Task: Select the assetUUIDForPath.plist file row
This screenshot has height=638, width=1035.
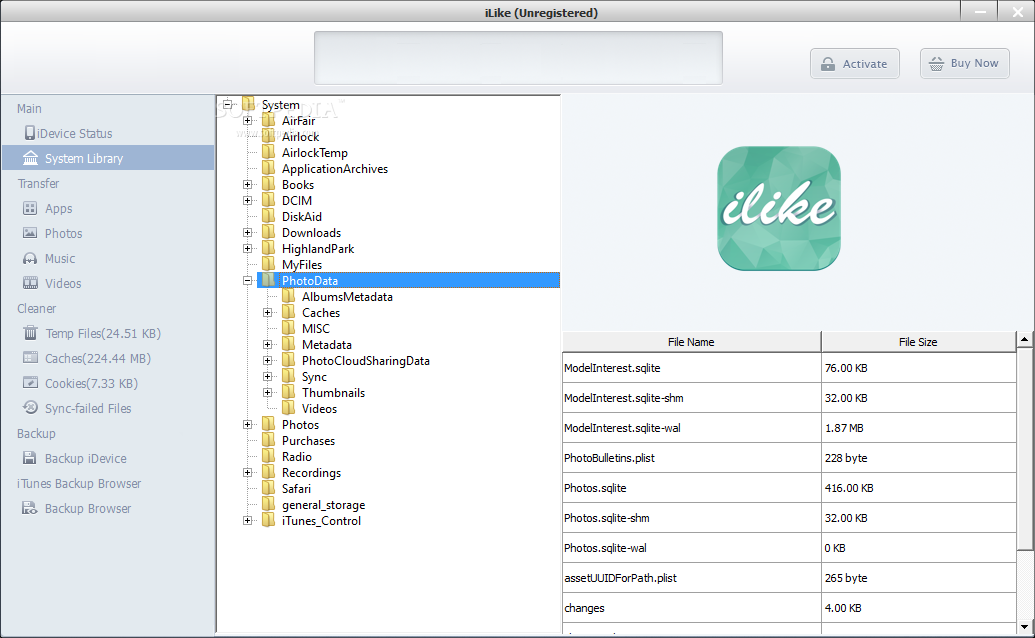Action: (789, 578)
